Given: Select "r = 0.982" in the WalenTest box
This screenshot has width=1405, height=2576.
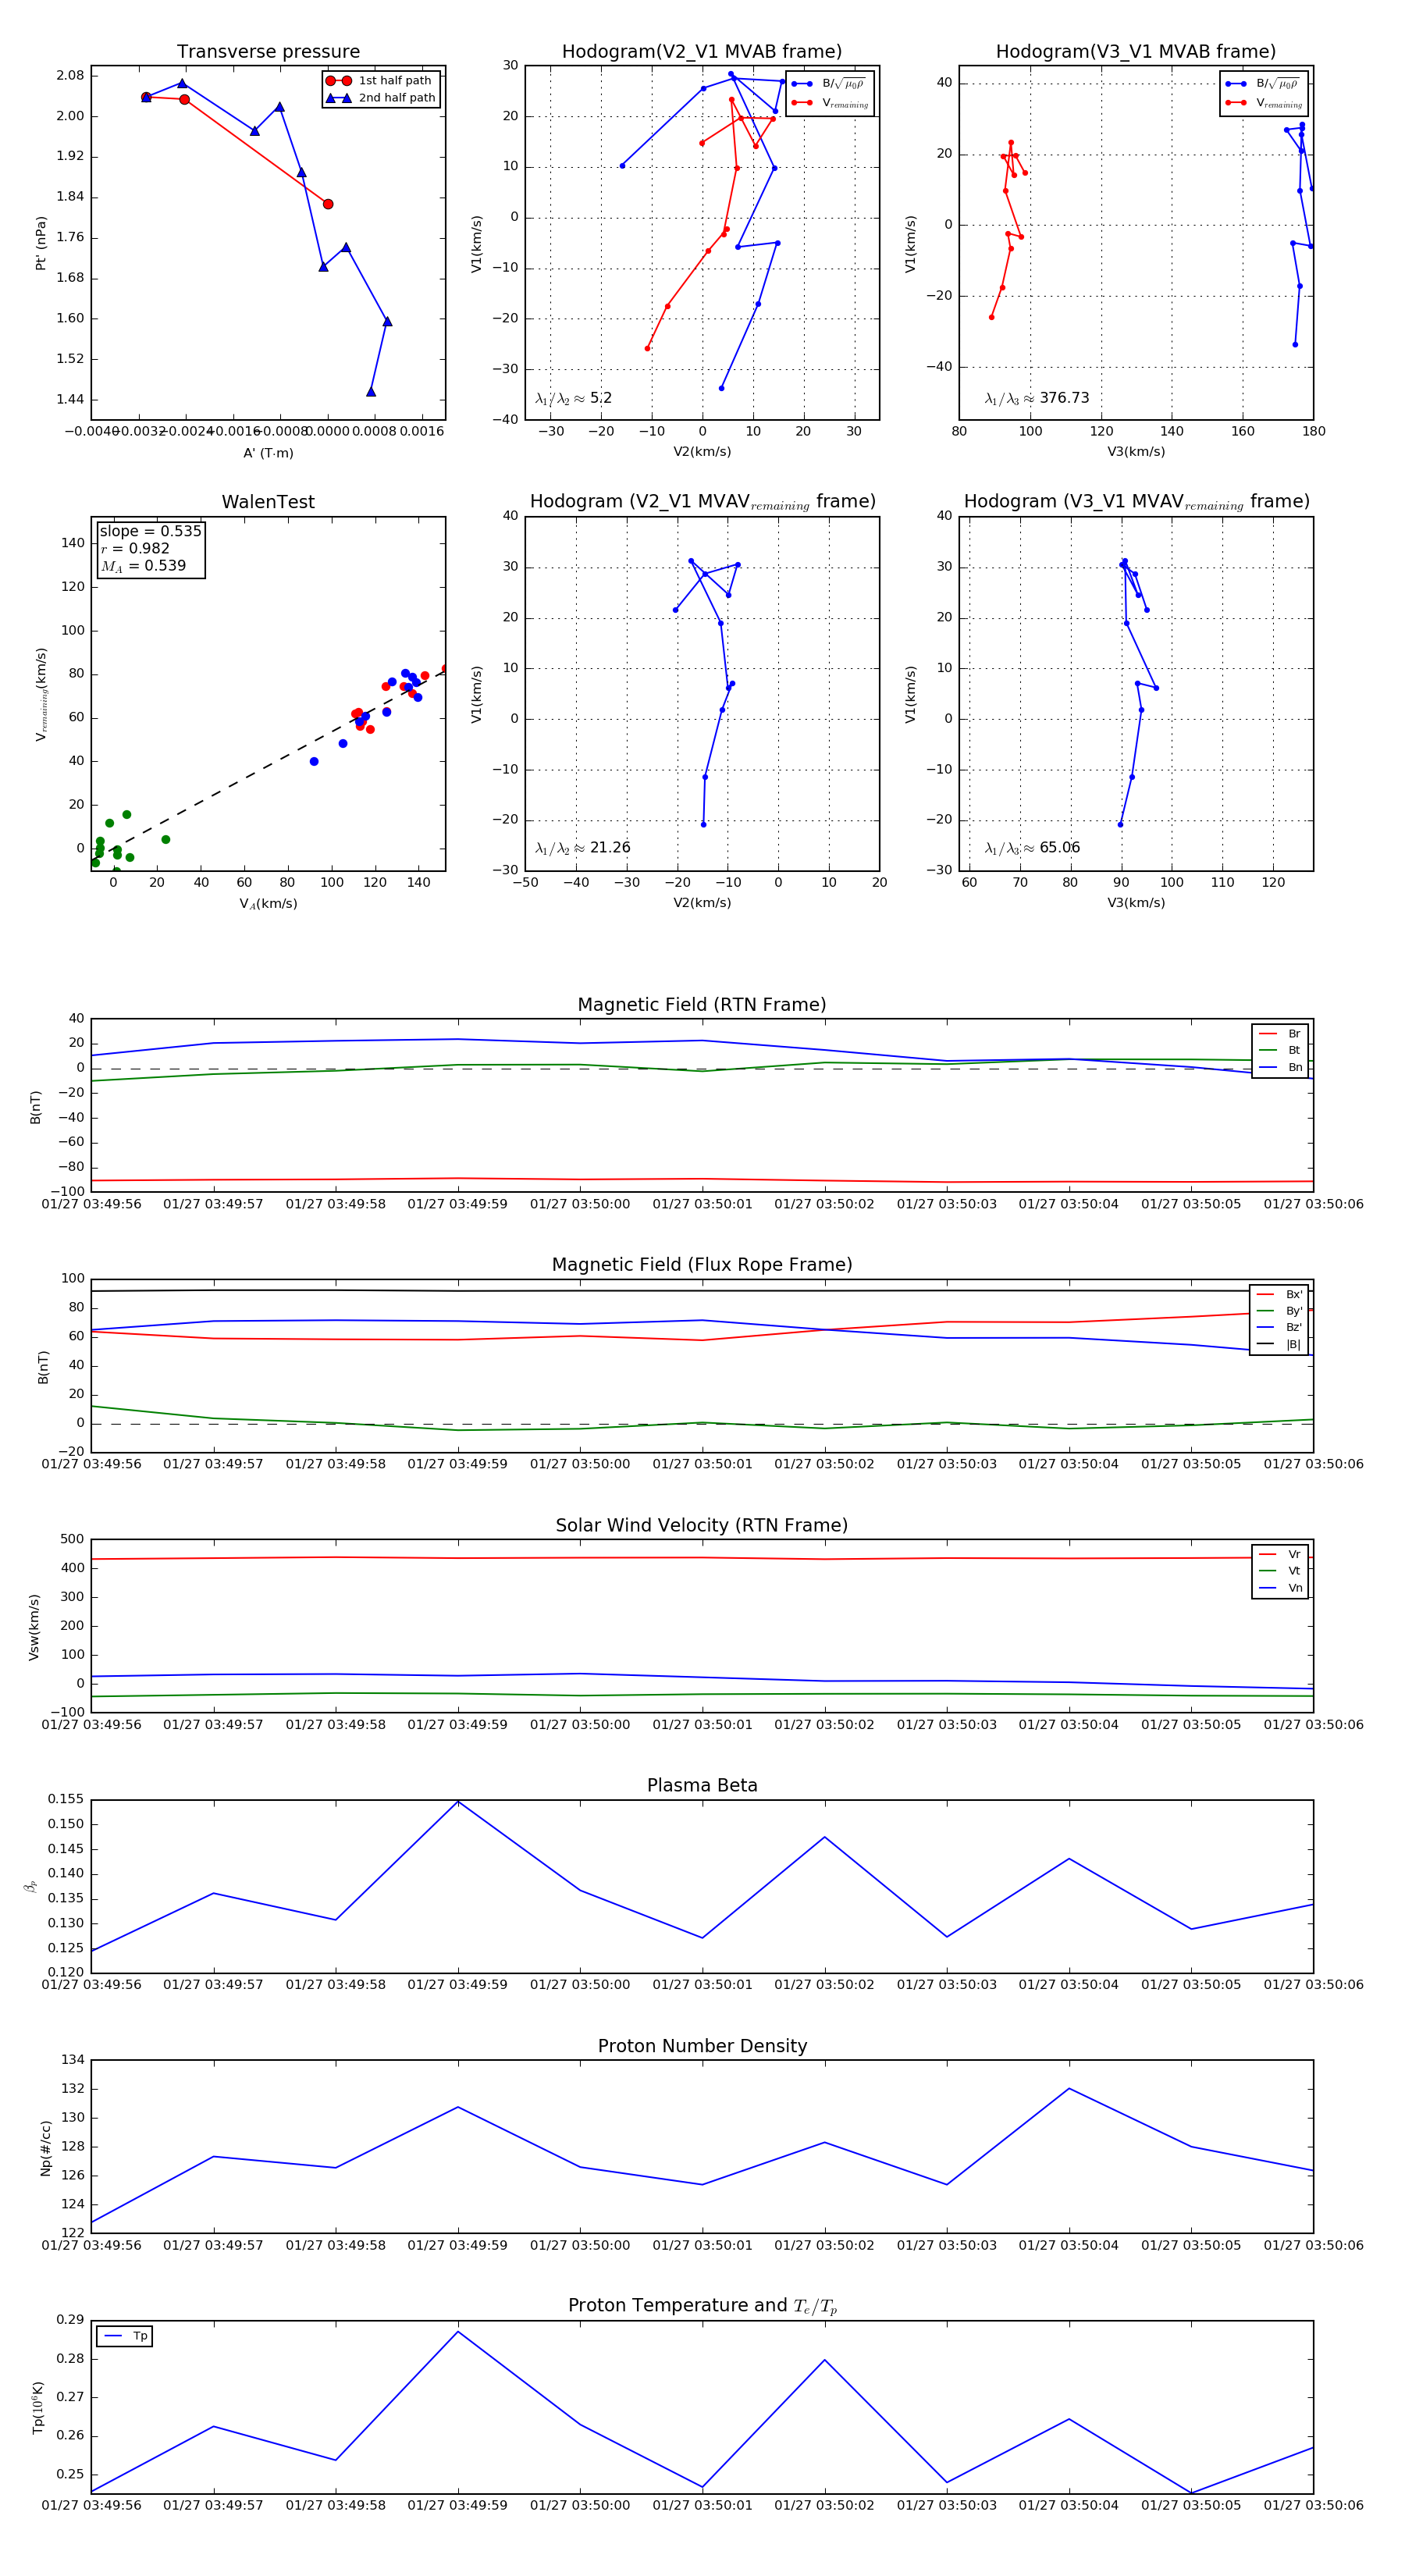Looking at the screenshot, I should [135, 548].
